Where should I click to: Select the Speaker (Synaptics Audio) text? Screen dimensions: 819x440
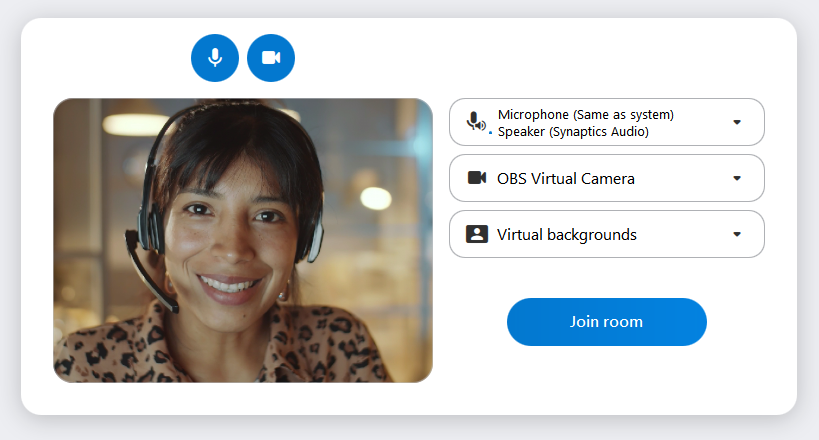(x=573, y=131)
